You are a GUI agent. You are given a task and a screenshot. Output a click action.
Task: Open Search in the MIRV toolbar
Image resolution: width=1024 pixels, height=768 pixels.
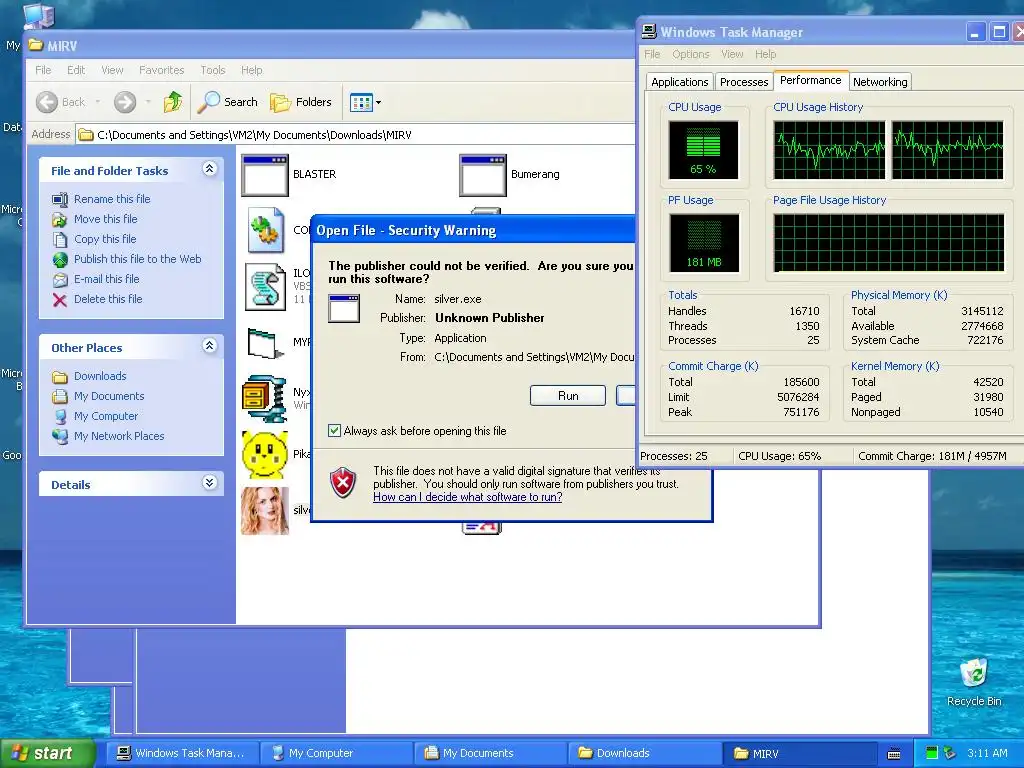(228, 102)
